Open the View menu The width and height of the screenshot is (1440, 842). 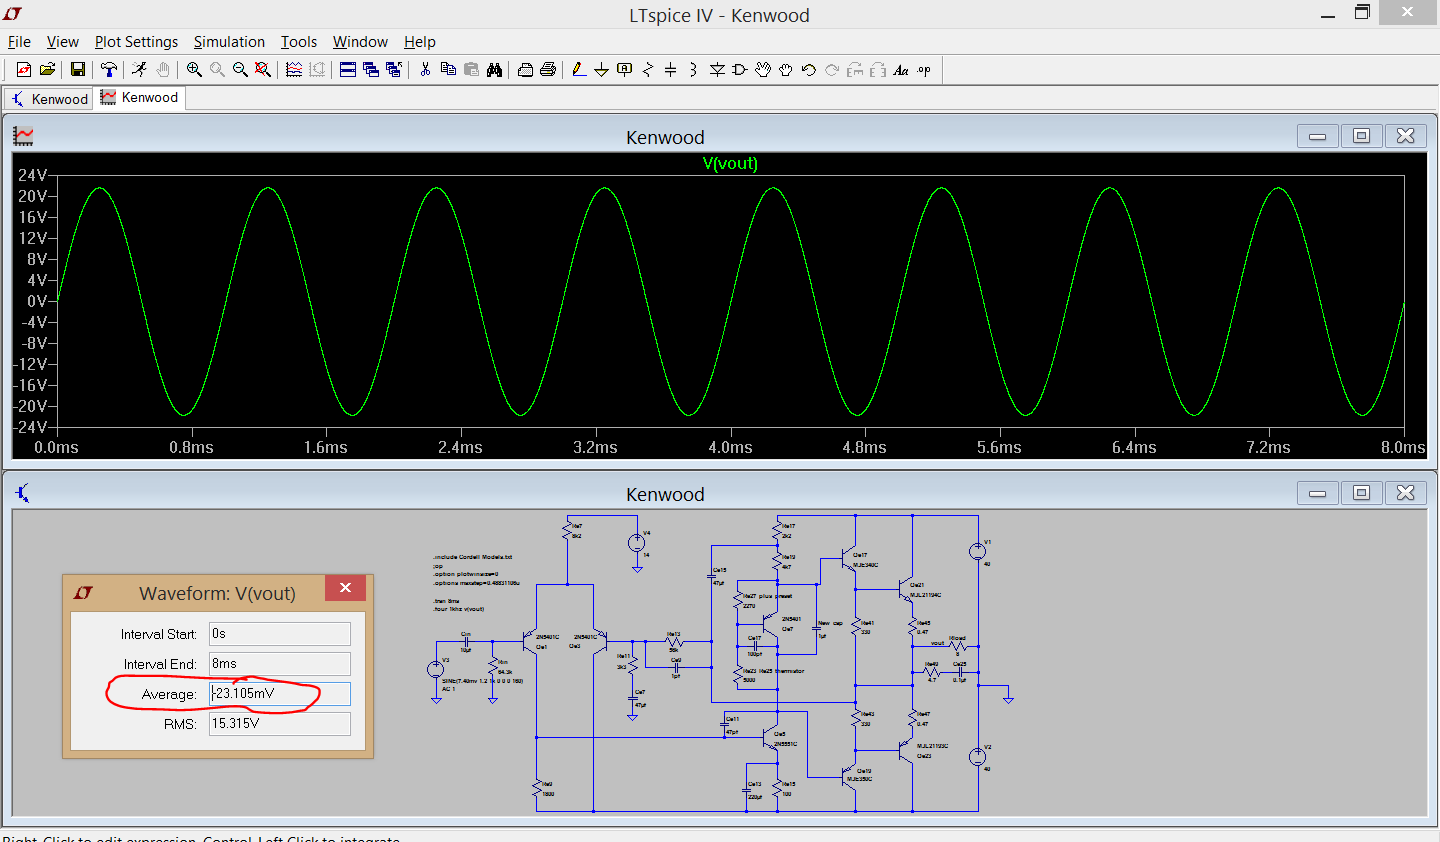pos(62,42)
